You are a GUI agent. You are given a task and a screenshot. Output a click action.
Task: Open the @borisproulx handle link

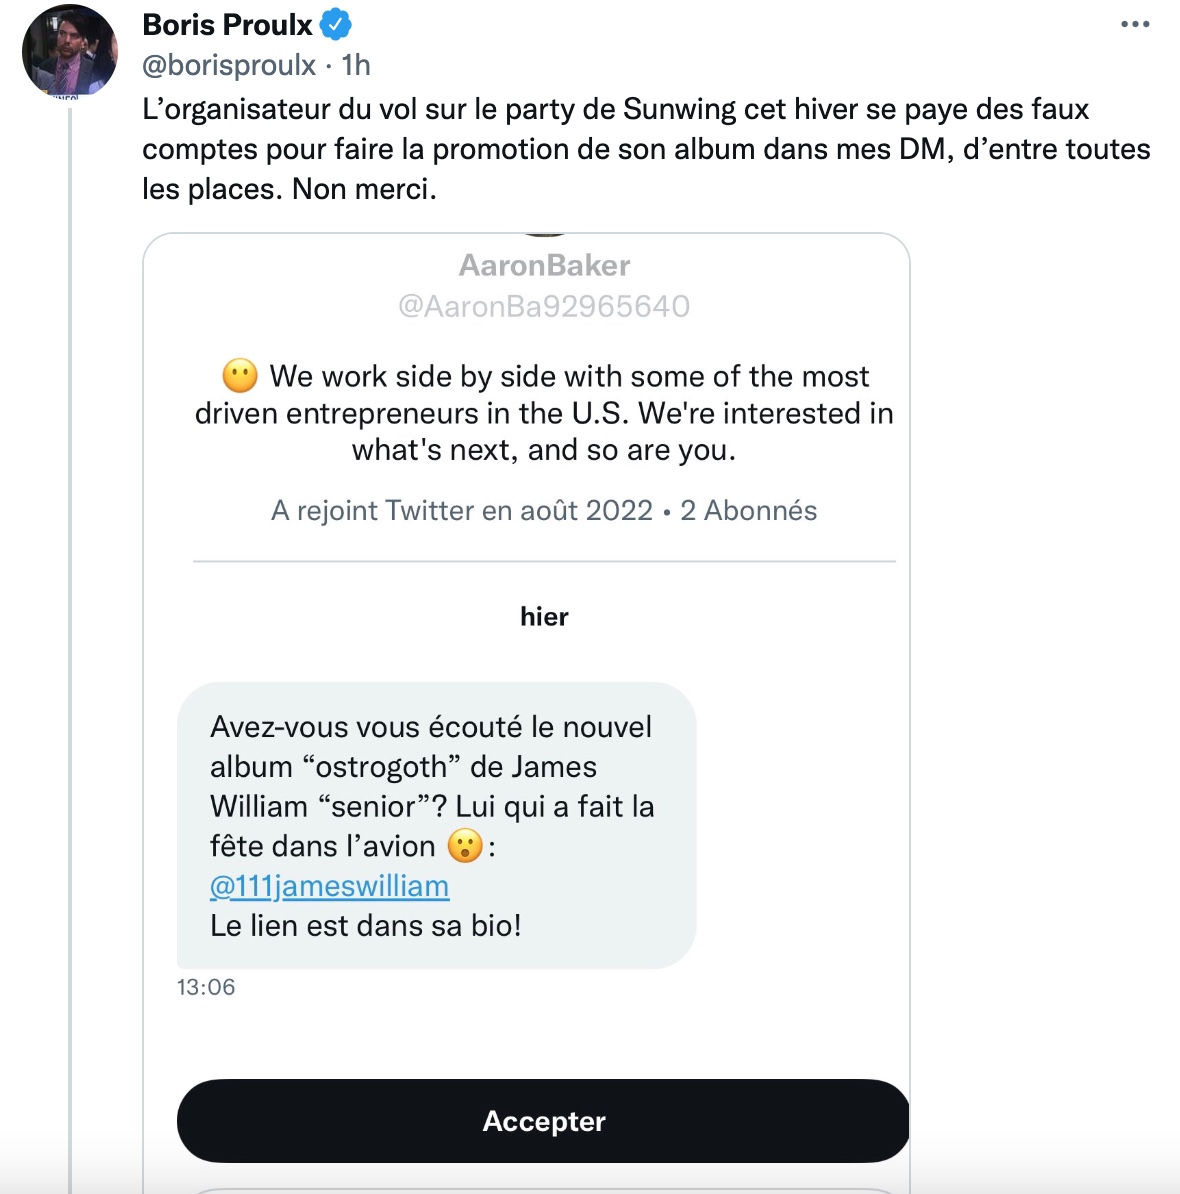228,65
